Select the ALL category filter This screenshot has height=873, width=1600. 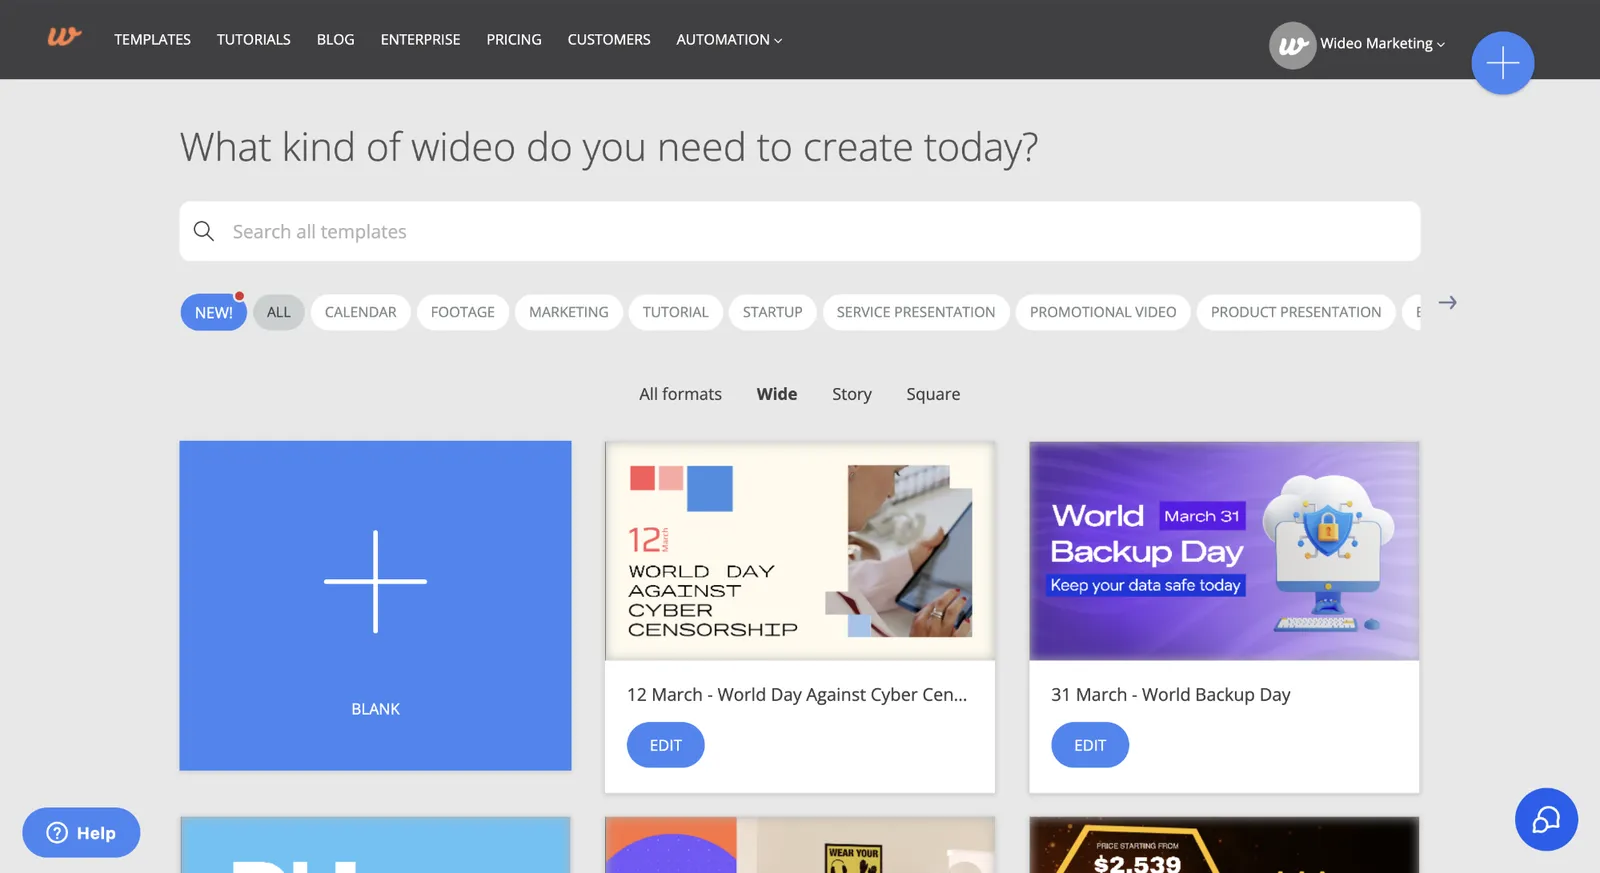coord(279,312)
